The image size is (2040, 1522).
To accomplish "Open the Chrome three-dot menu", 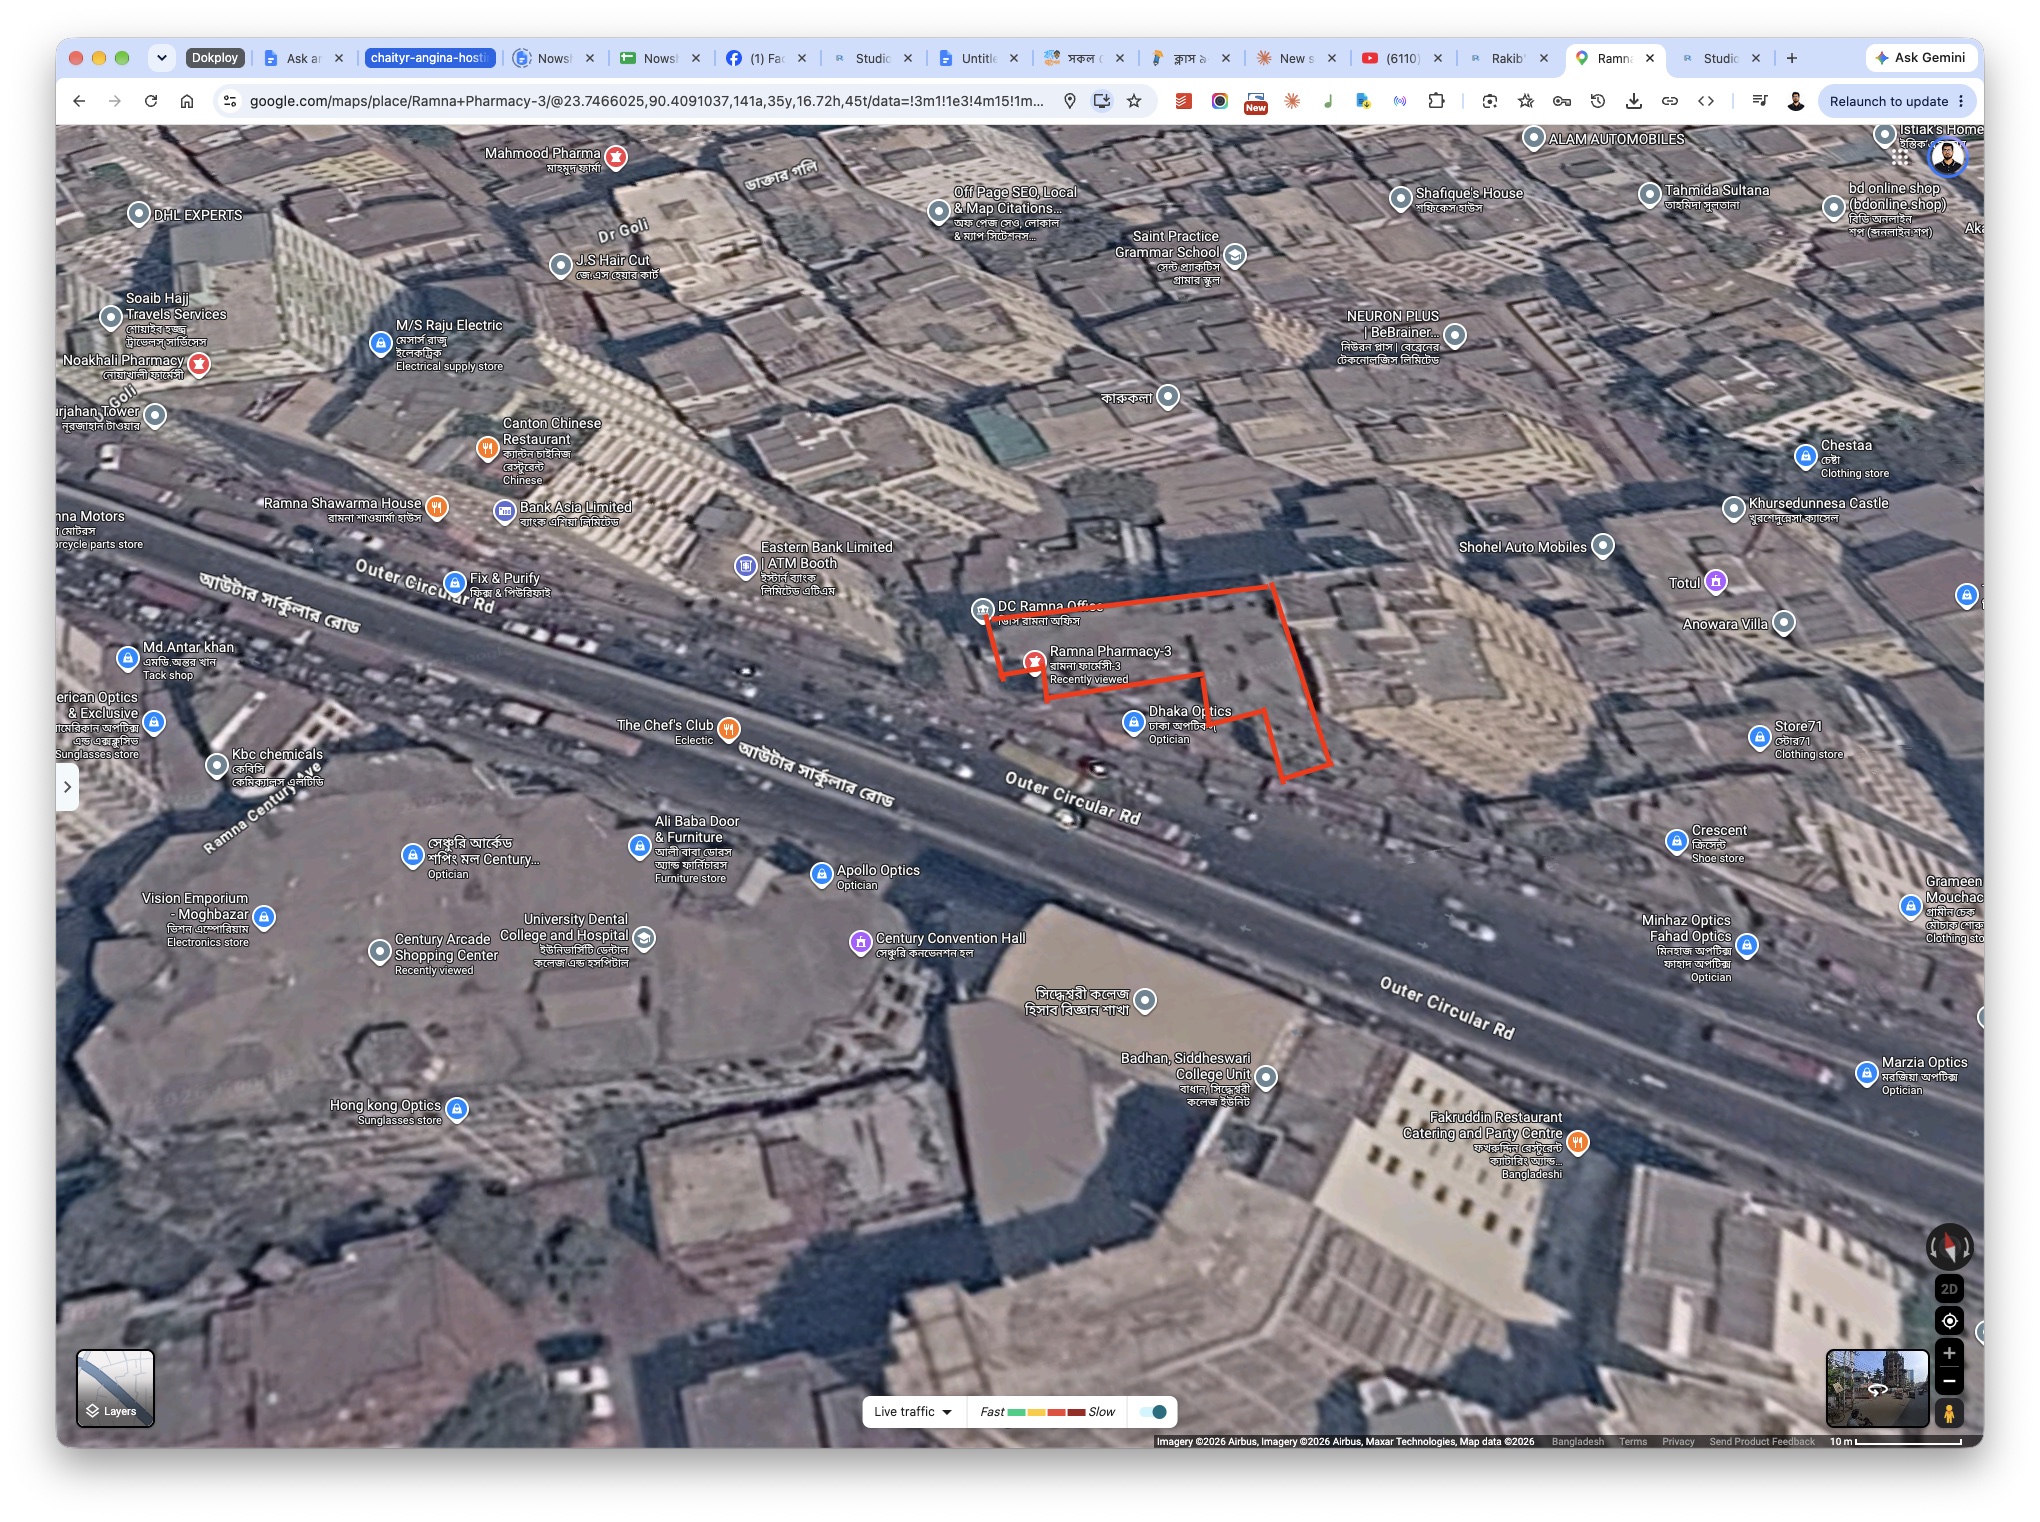I will [1961, 101].
